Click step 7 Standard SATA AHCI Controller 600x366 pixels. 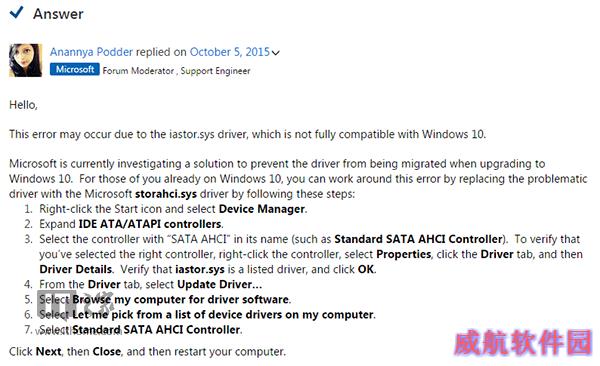(156, 330)
